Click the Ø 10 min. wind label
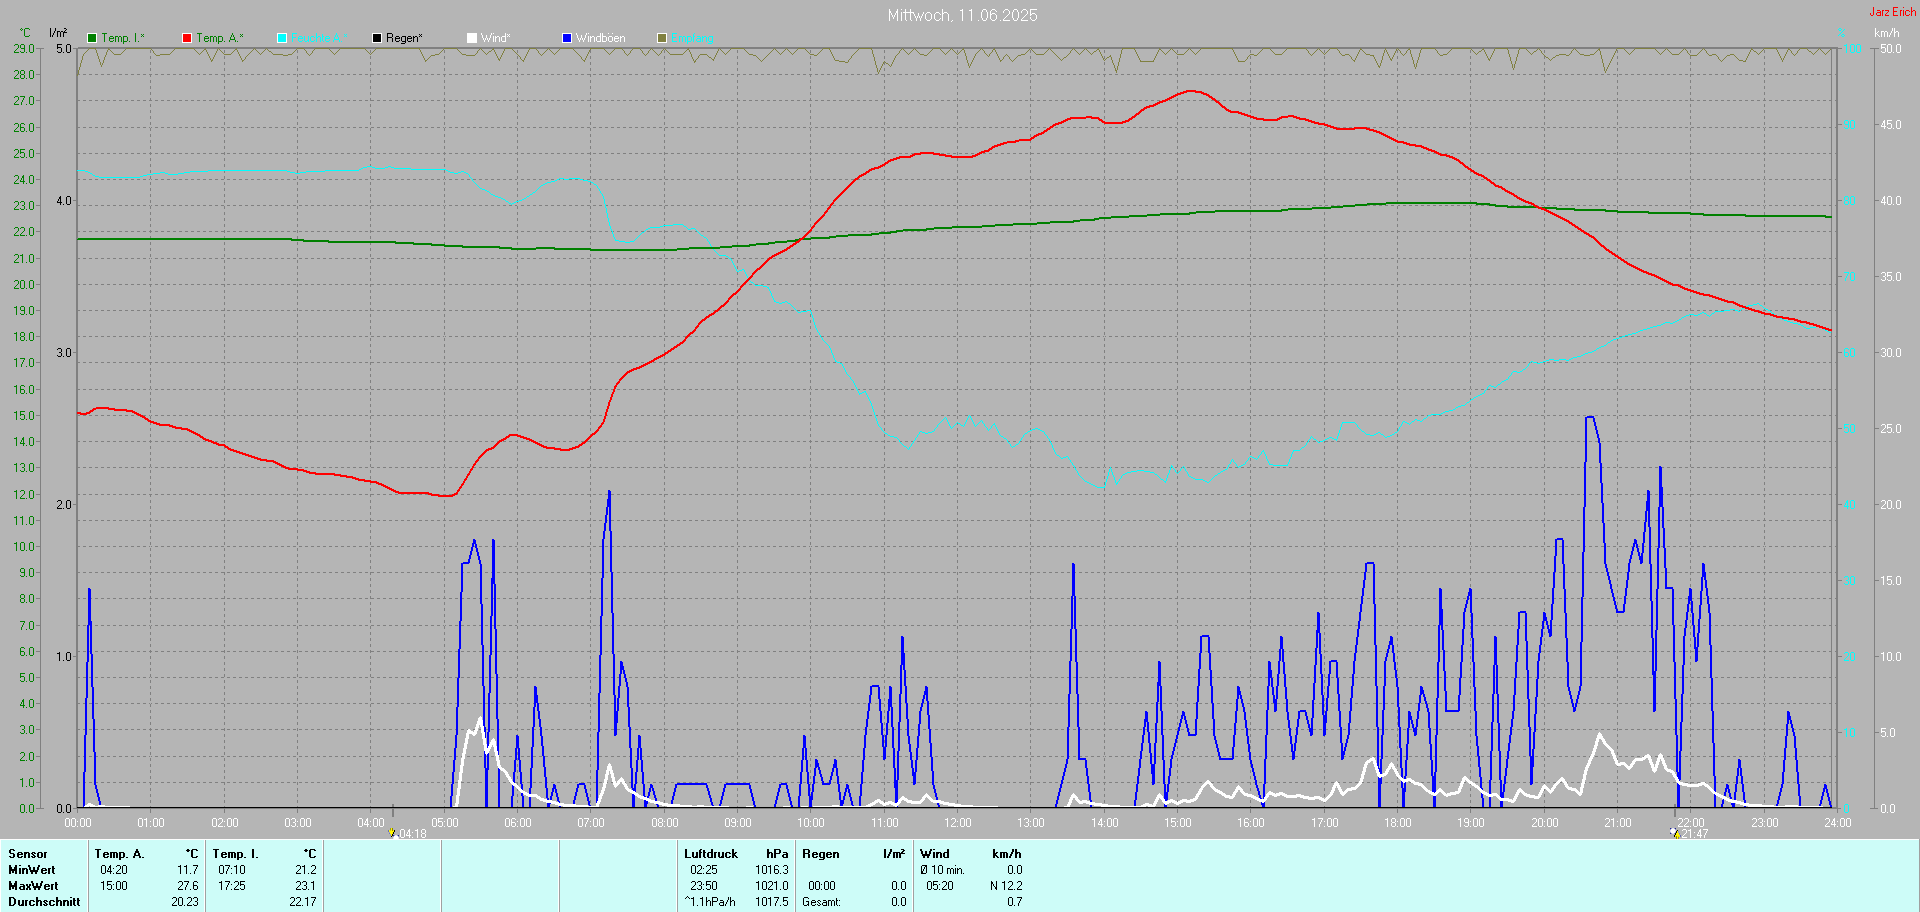This screenshot has height=912, width=1920. click(x=942, y=870)
